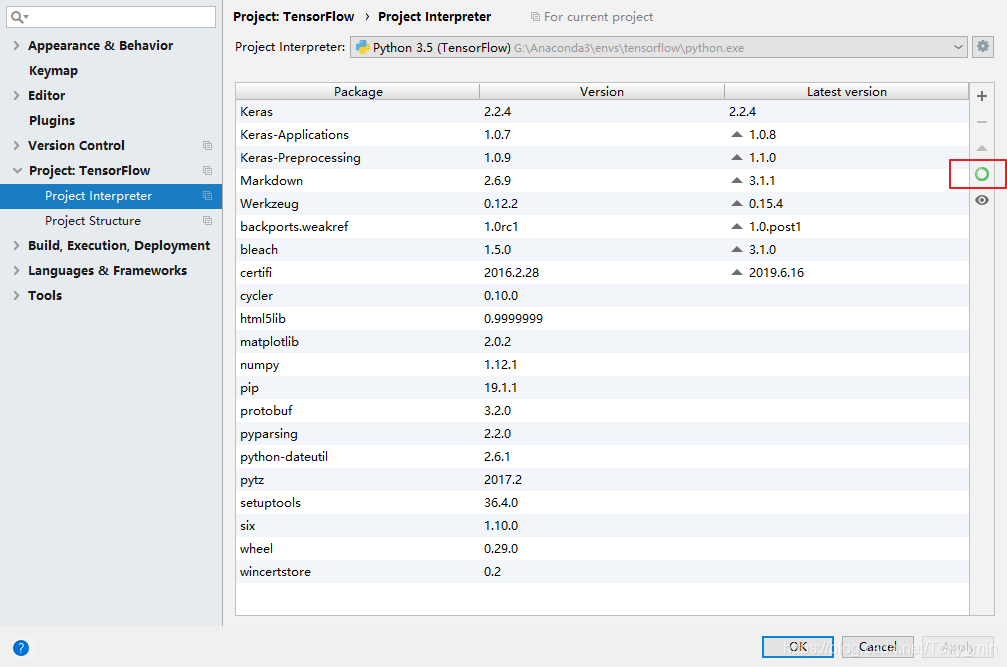The width and height of the screenshot is (1007, 667).
Task: Click the Latest version column header
Action: [846, 92]
